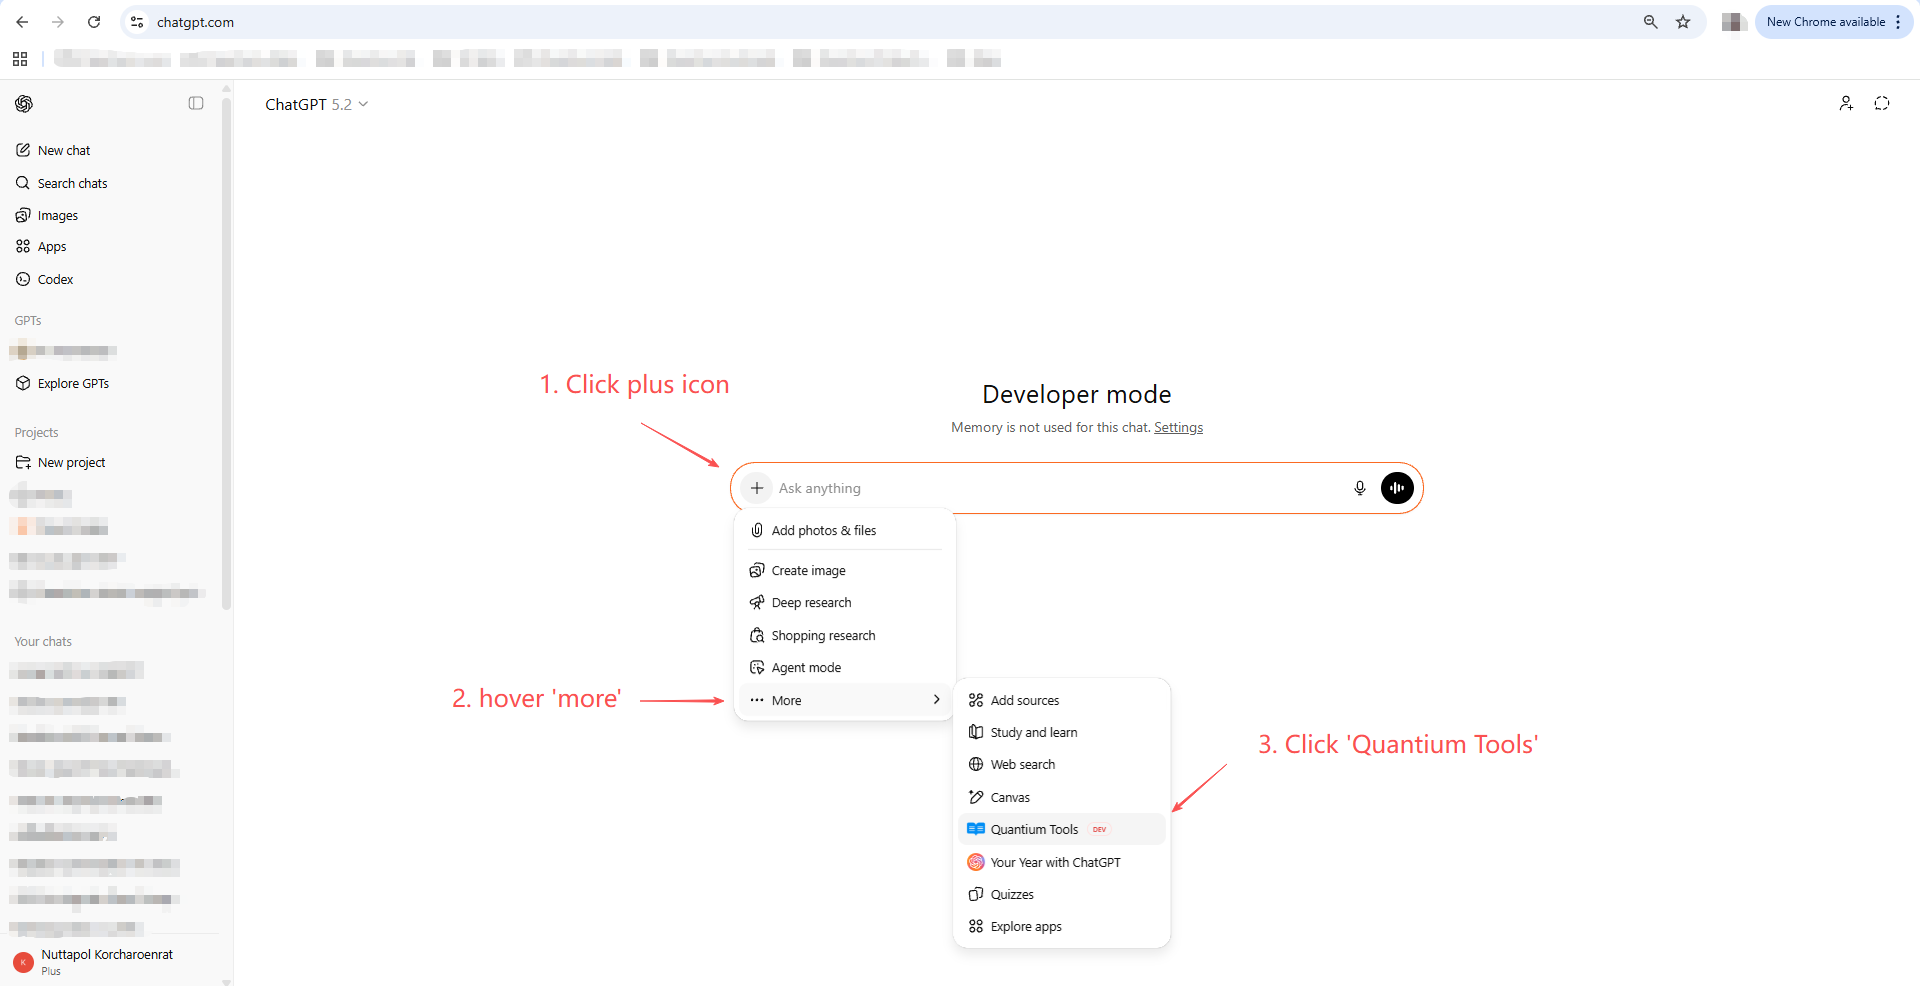Click Quantium Tools in the submenu
The height and width of the screenshot is (986, 1920).
[x=1062, y=829]
